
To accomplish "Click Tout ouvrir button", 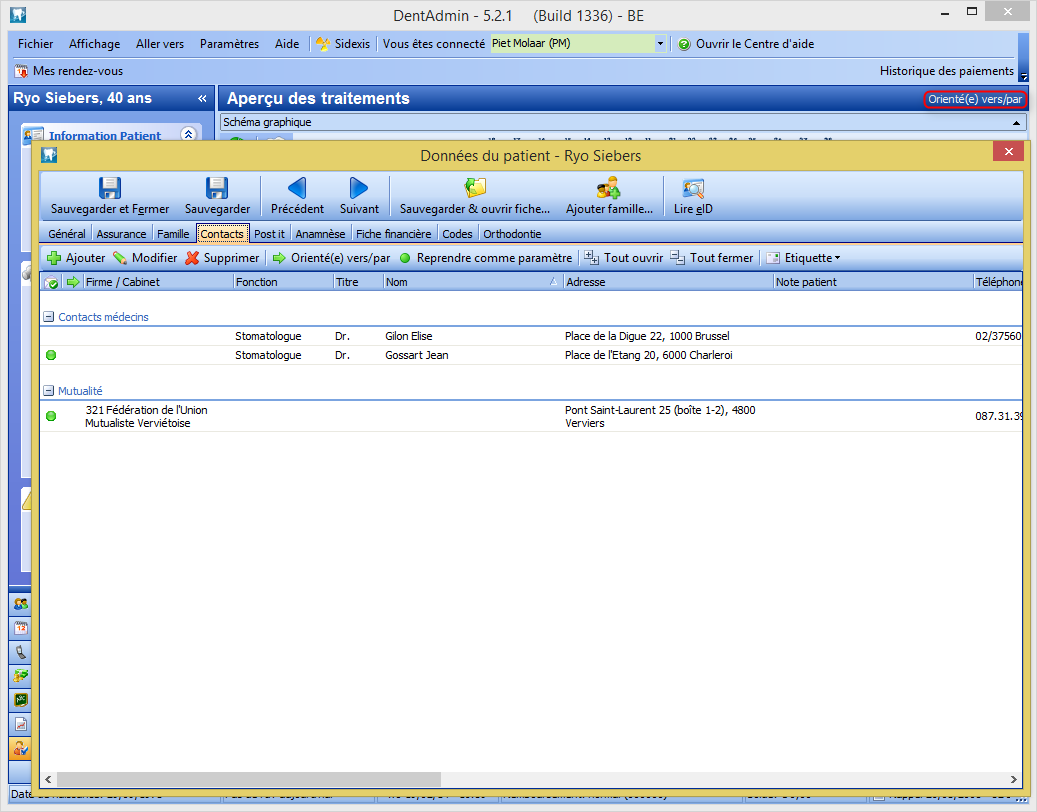I will 624,258.
